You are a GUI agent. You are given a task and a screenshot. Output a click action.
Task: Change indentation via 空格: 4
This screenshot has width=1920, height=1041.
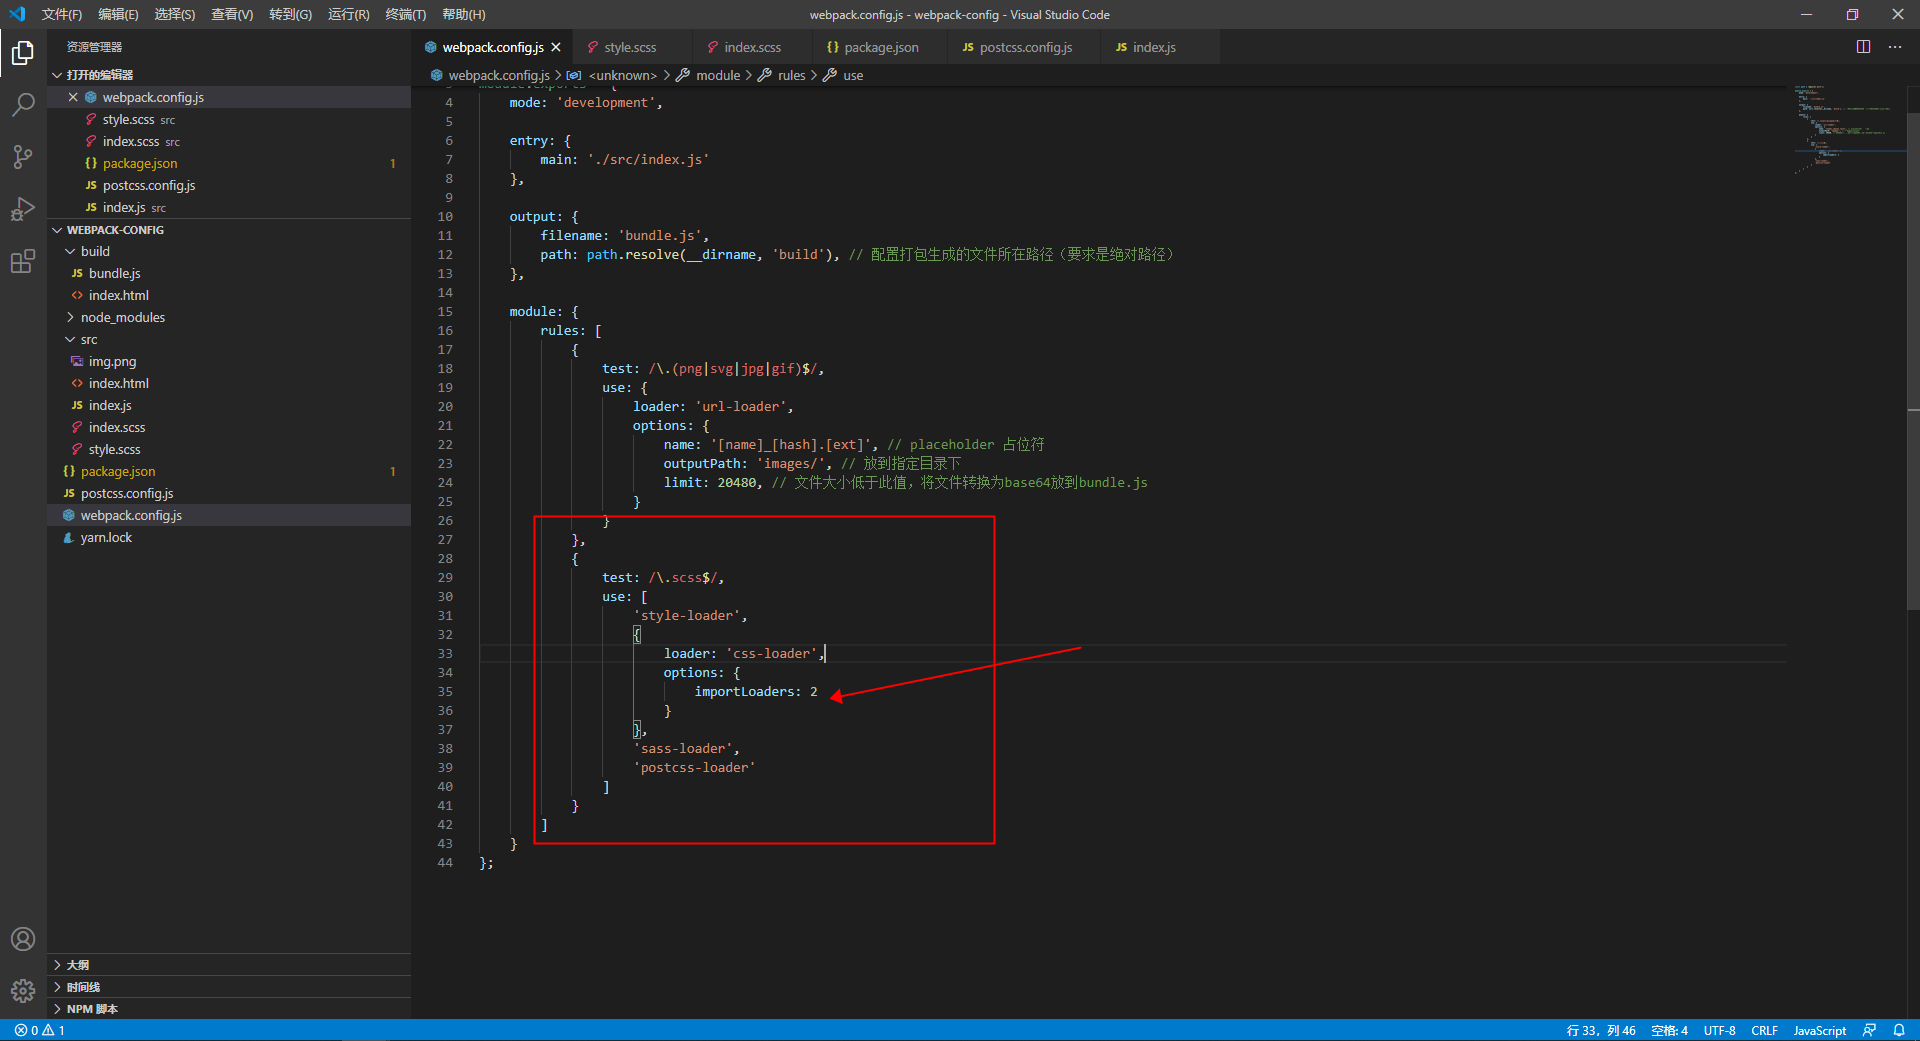click(1669, 1030)
